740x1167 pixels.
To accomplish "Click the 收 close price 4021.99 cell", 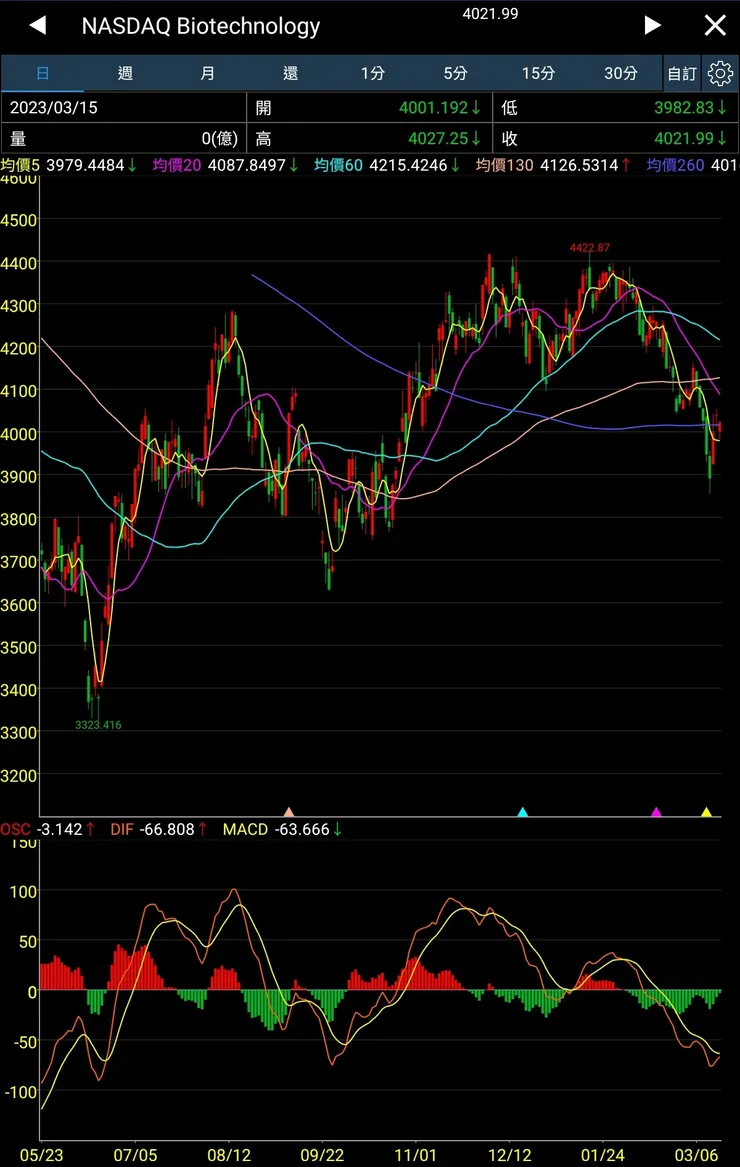I will point(616,138).
